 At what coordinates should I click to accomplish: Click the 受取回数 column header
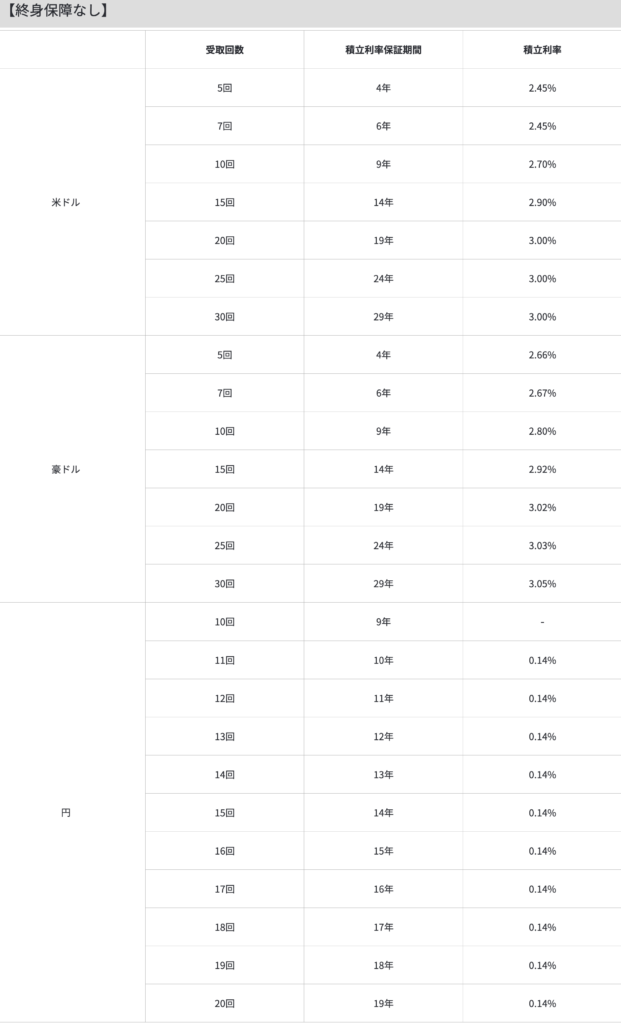pos(224,50)
